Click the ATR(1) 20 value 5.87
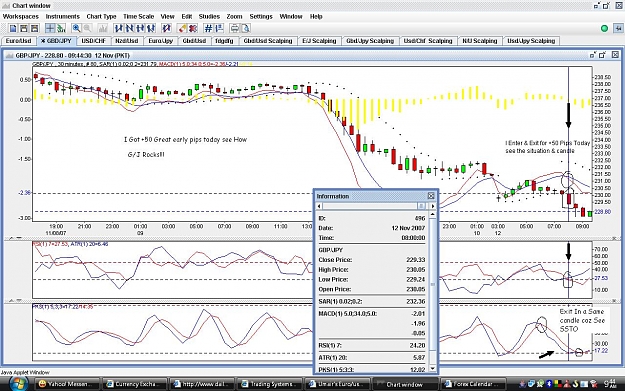625x391 pixels. [x=419, y=358]
